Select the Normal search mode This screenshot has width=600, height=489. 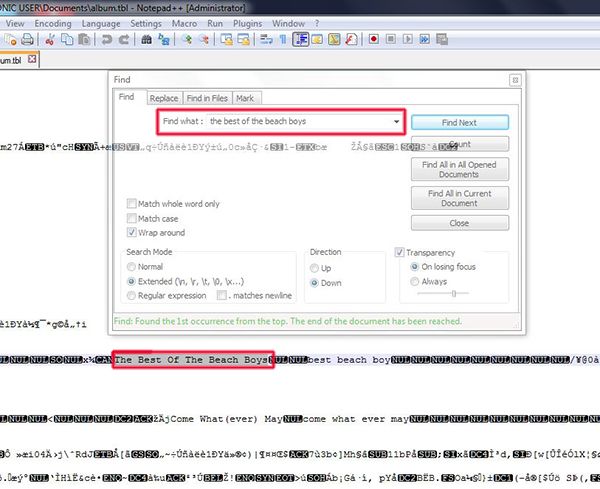[x=131, y=266]
